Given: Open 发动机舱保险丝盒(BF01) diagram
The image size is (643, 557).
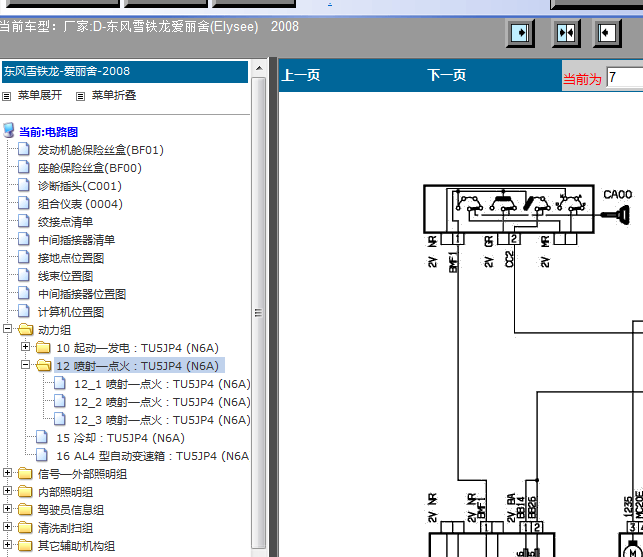Looking at the screenshot, I should click(x=100, y=150).
